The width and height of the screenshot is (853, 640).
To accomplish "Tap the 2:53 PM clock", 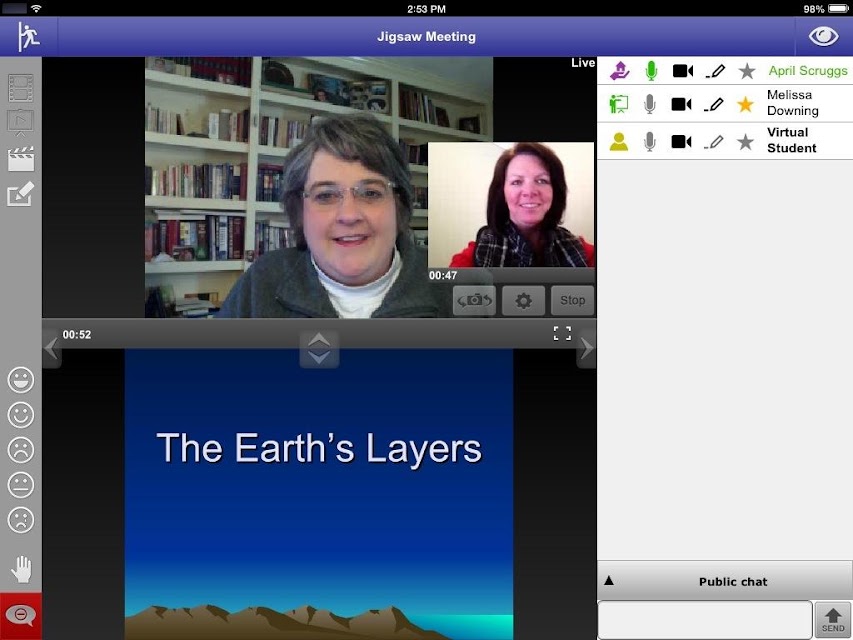I will (426, 9).
